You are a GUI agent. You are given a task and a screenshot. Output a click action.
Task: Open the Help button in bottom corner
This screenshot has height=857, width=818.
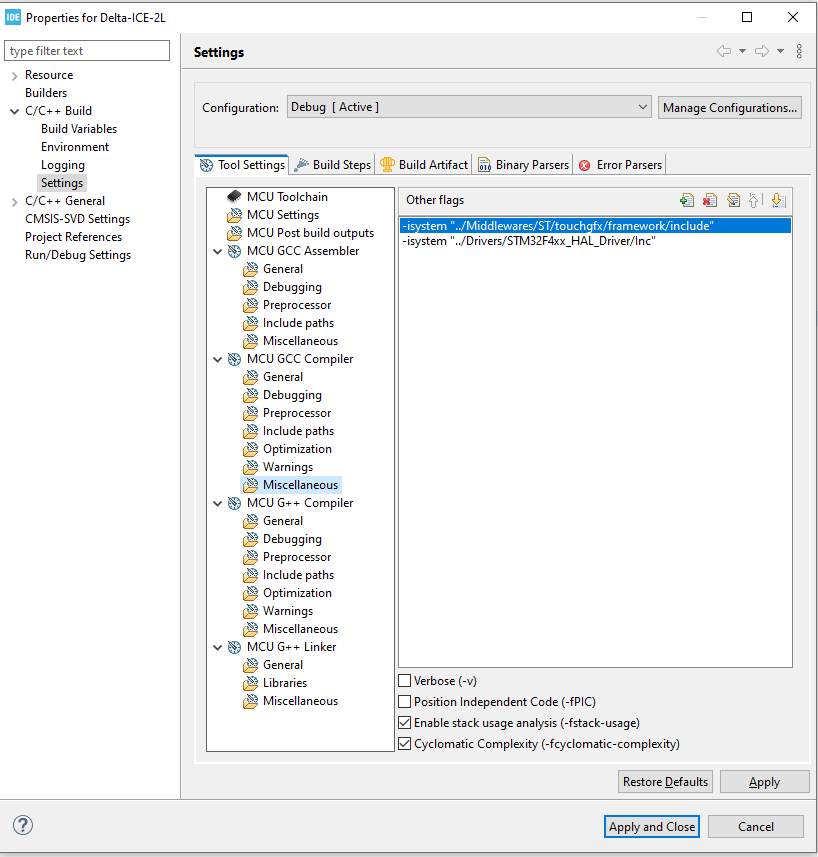tap(22, 825)
